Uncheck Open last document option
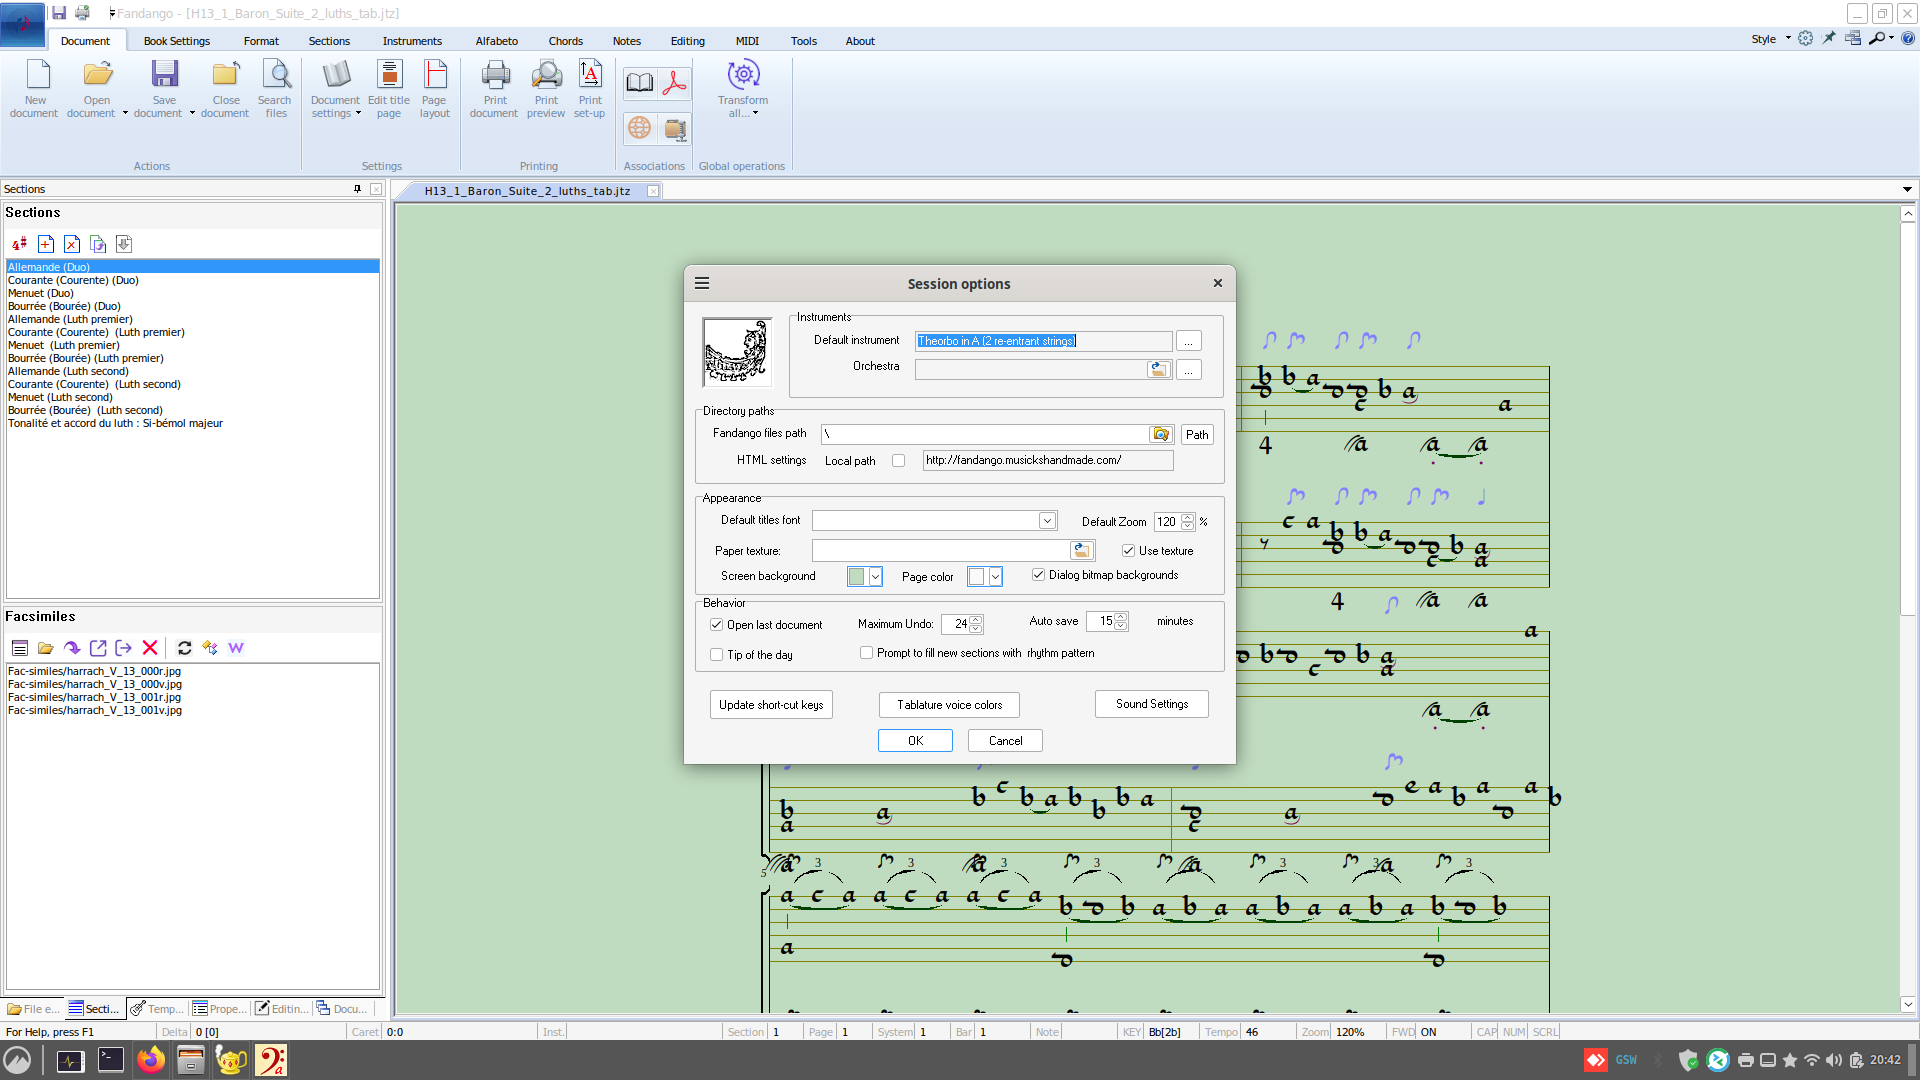Screen dimensions: 1920x1080 pyautogui.click(x=717, y=625)
